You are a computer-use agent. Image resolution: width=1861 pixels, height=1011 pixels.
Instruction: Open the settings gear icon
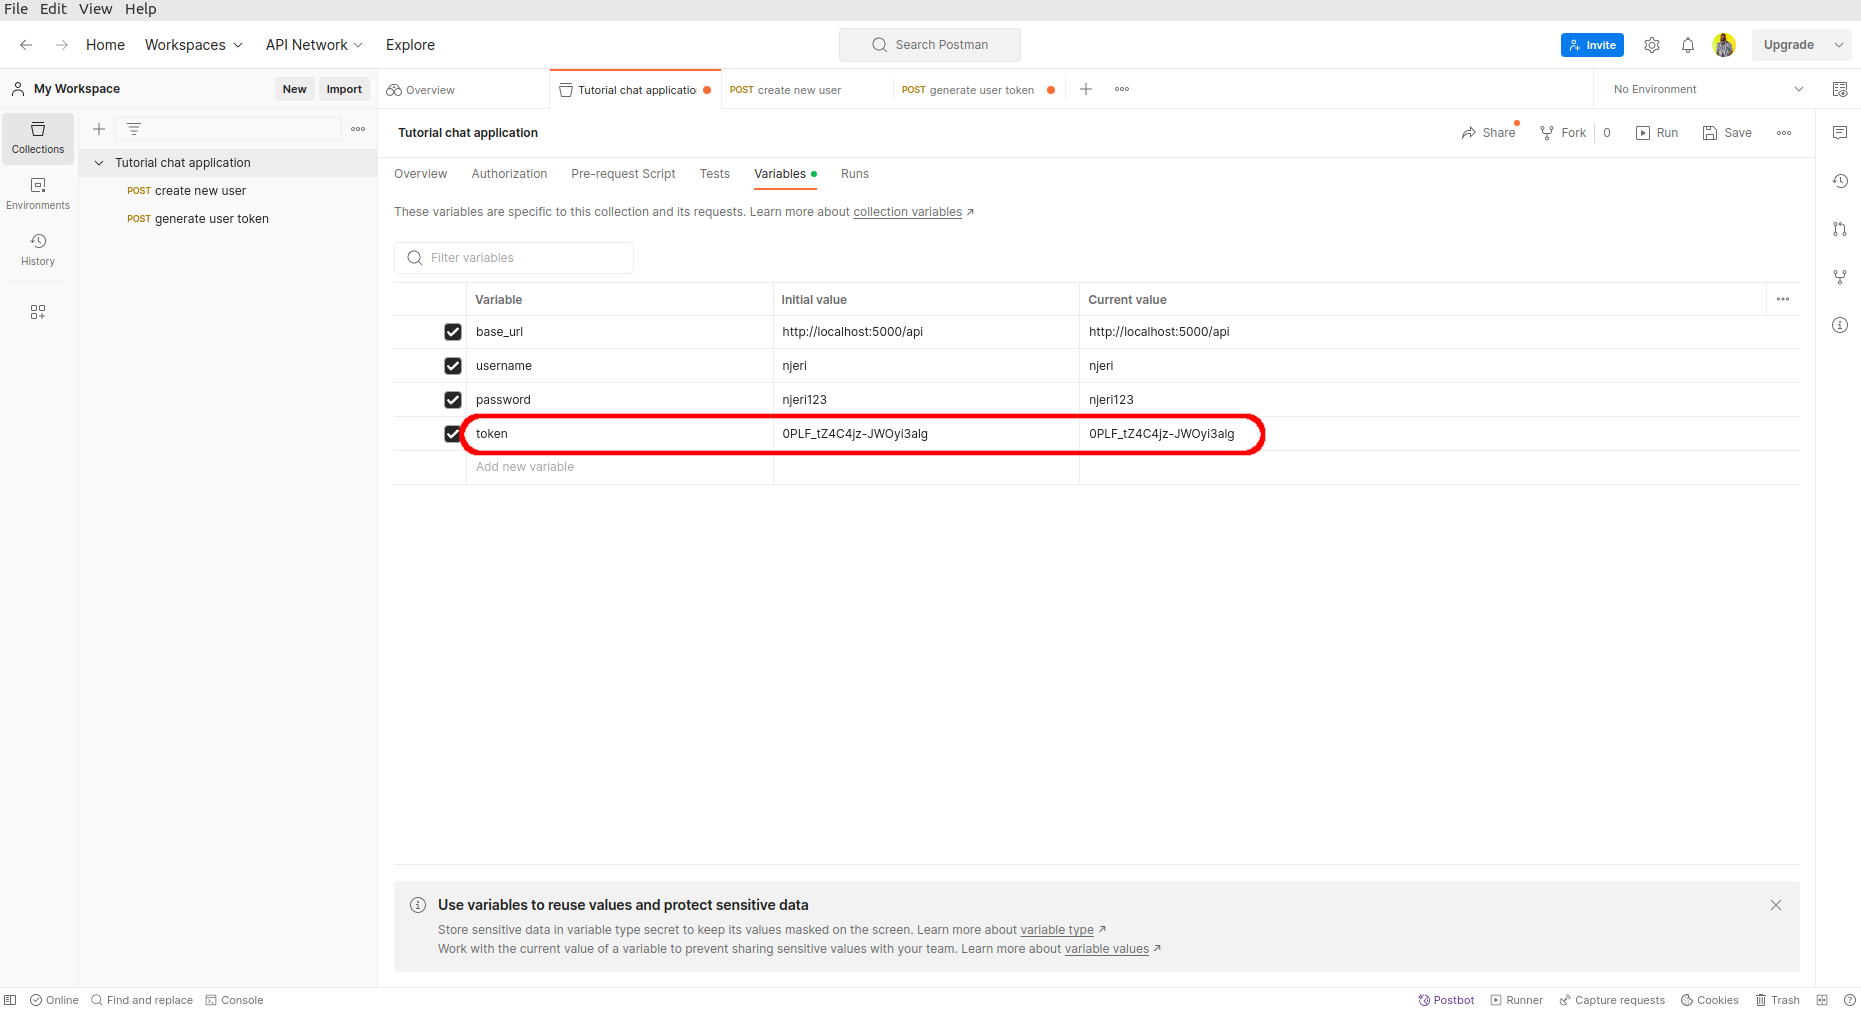[x=1652, y=45]
